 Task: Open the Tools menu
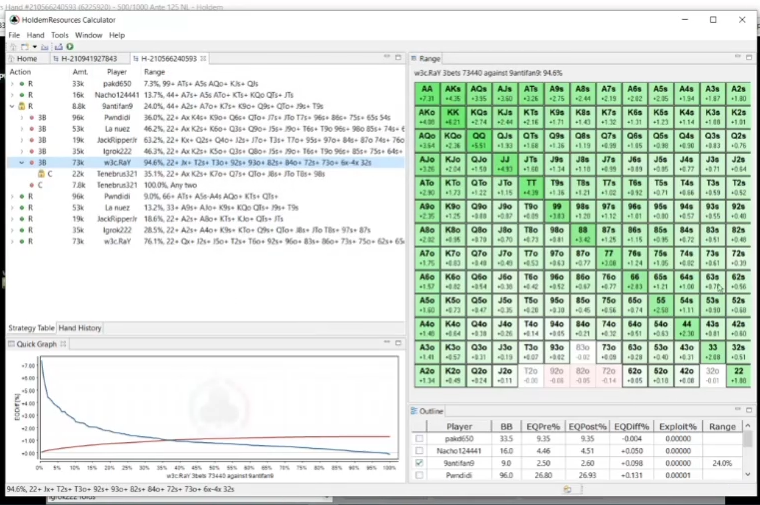(x=60, y=35)
